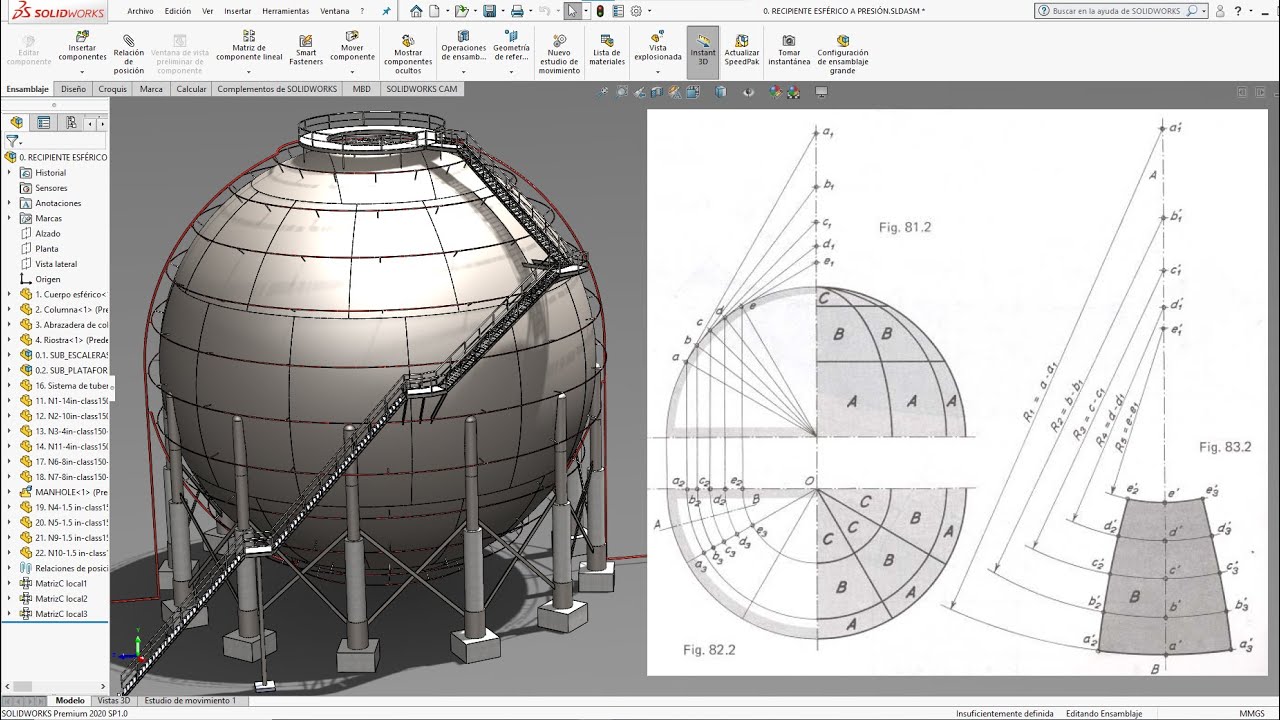Click the Save diskette icon
Viewport: 1280px width, 720px height.
(488, 11)
